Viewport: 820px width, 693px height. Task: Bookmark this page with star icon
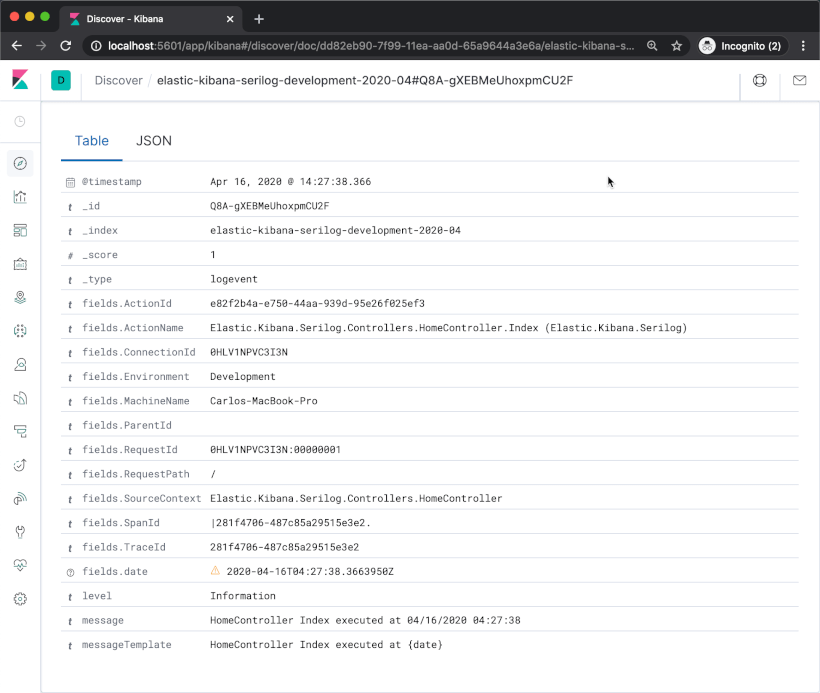point(677,46)
